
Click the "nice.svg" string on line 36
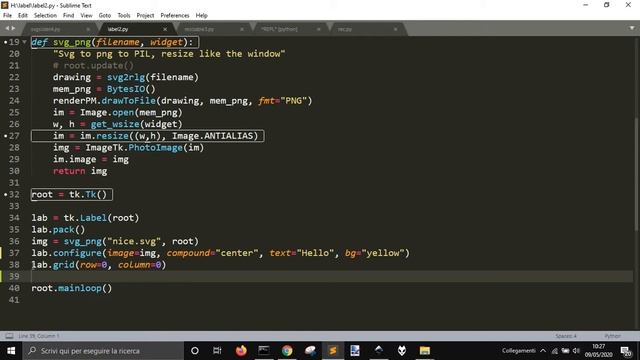(134, 241)
